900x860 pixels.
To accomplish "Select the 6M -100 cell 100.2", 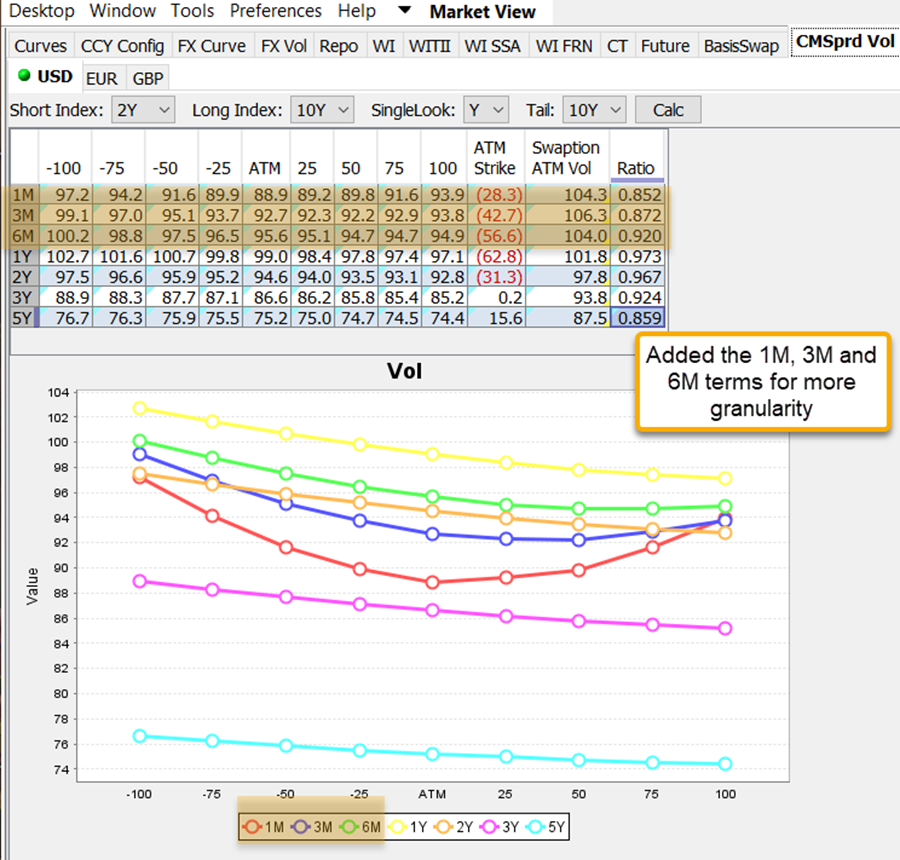I will click(x=65, y=236).
